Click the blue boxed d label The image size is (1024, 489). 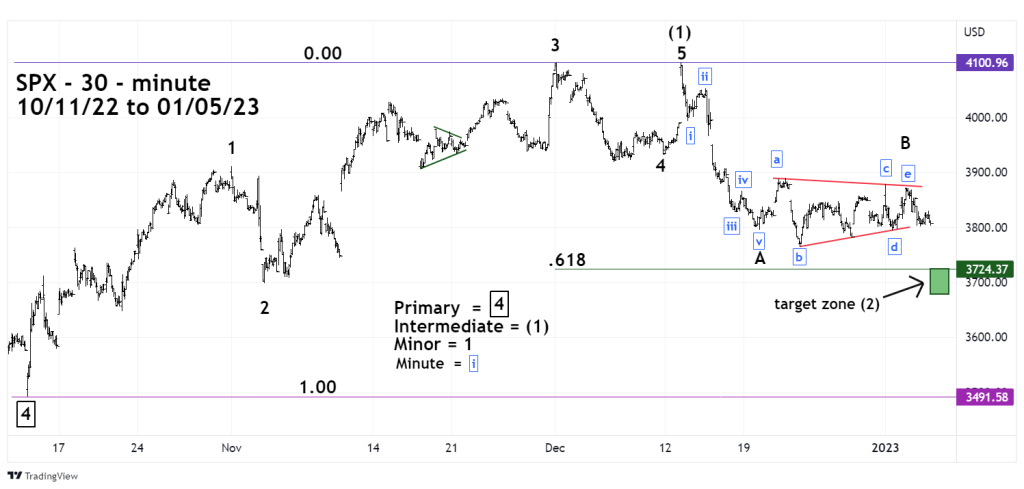[895, 246]
